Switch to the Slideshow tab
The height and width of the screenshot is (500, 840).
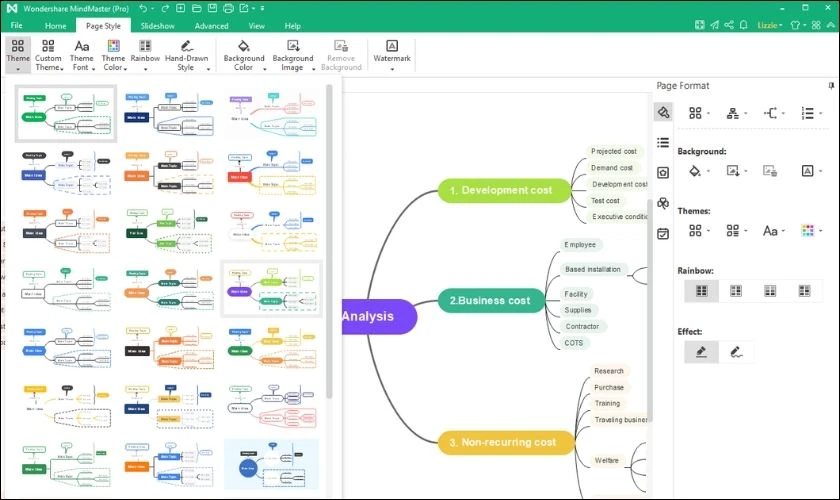pyautogui.click(x=158, y=25)
